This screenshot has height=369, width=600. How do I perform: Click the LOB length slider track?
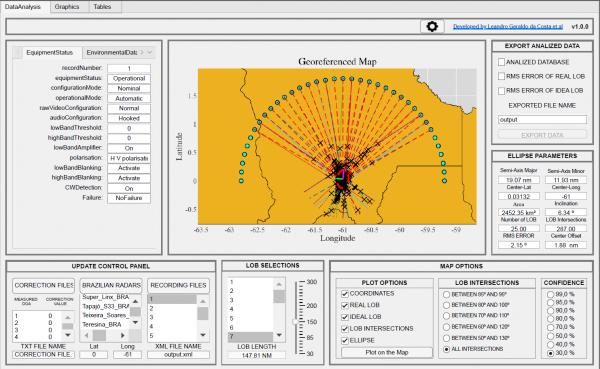point(296,318)
